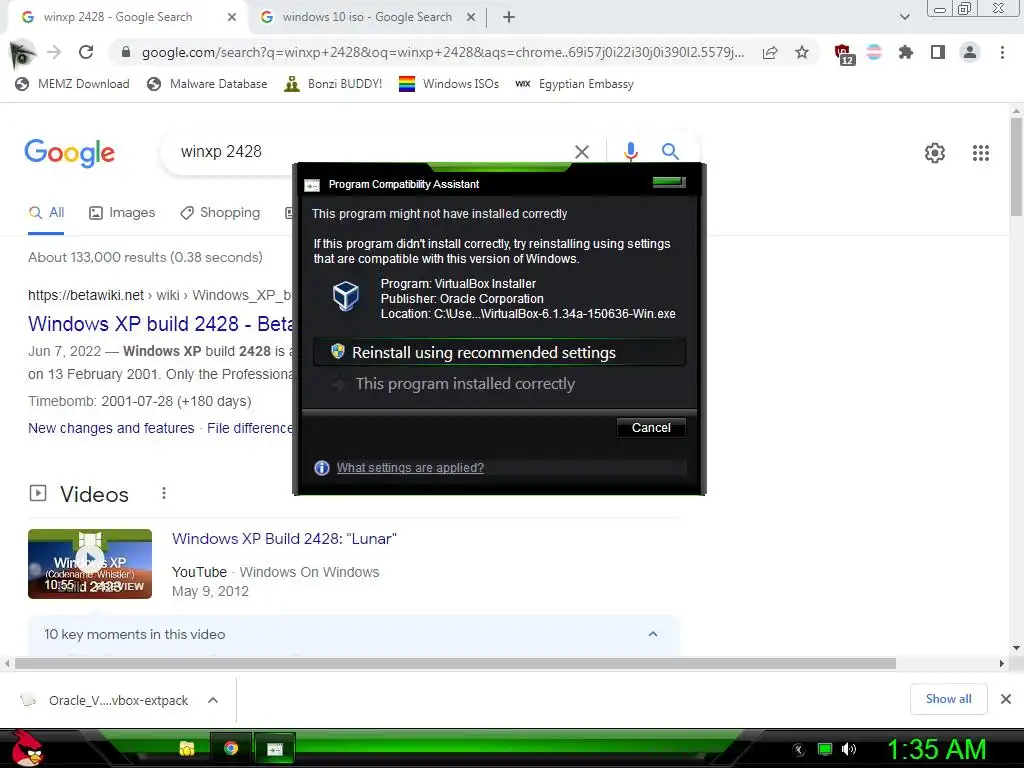The image size is (1024, 768).
Task: Open the Extensions puzzle icon
Action: [x=905, y=52]
